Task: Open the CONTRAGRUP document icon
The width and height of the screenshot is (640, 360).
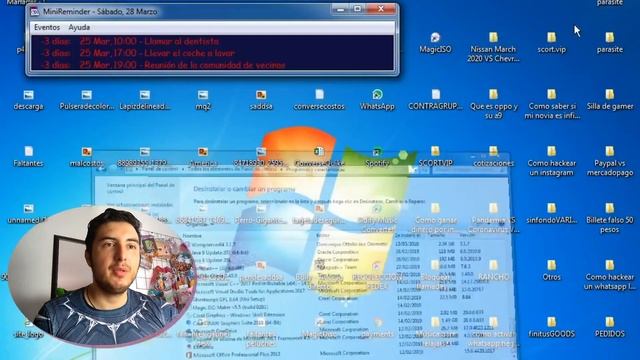Action: click(x=436, y=100)
